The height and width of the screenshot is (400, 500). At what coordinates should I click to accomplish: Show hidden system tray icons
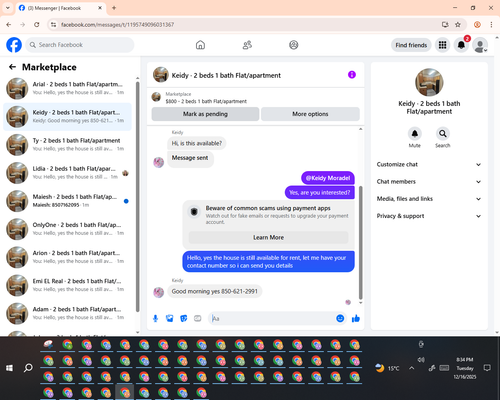tap(412, 368)
